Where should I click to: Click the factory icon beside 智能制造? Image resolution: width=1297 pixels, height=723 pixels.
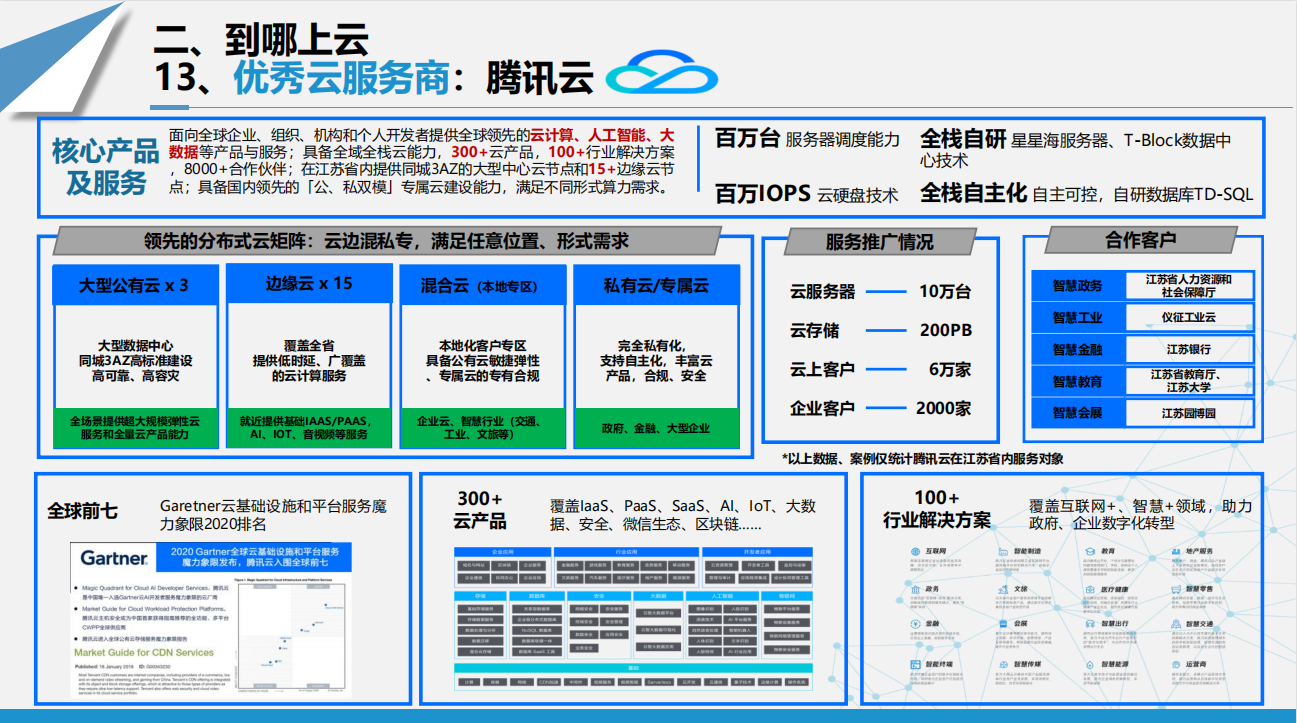(x=1001, y=552)
